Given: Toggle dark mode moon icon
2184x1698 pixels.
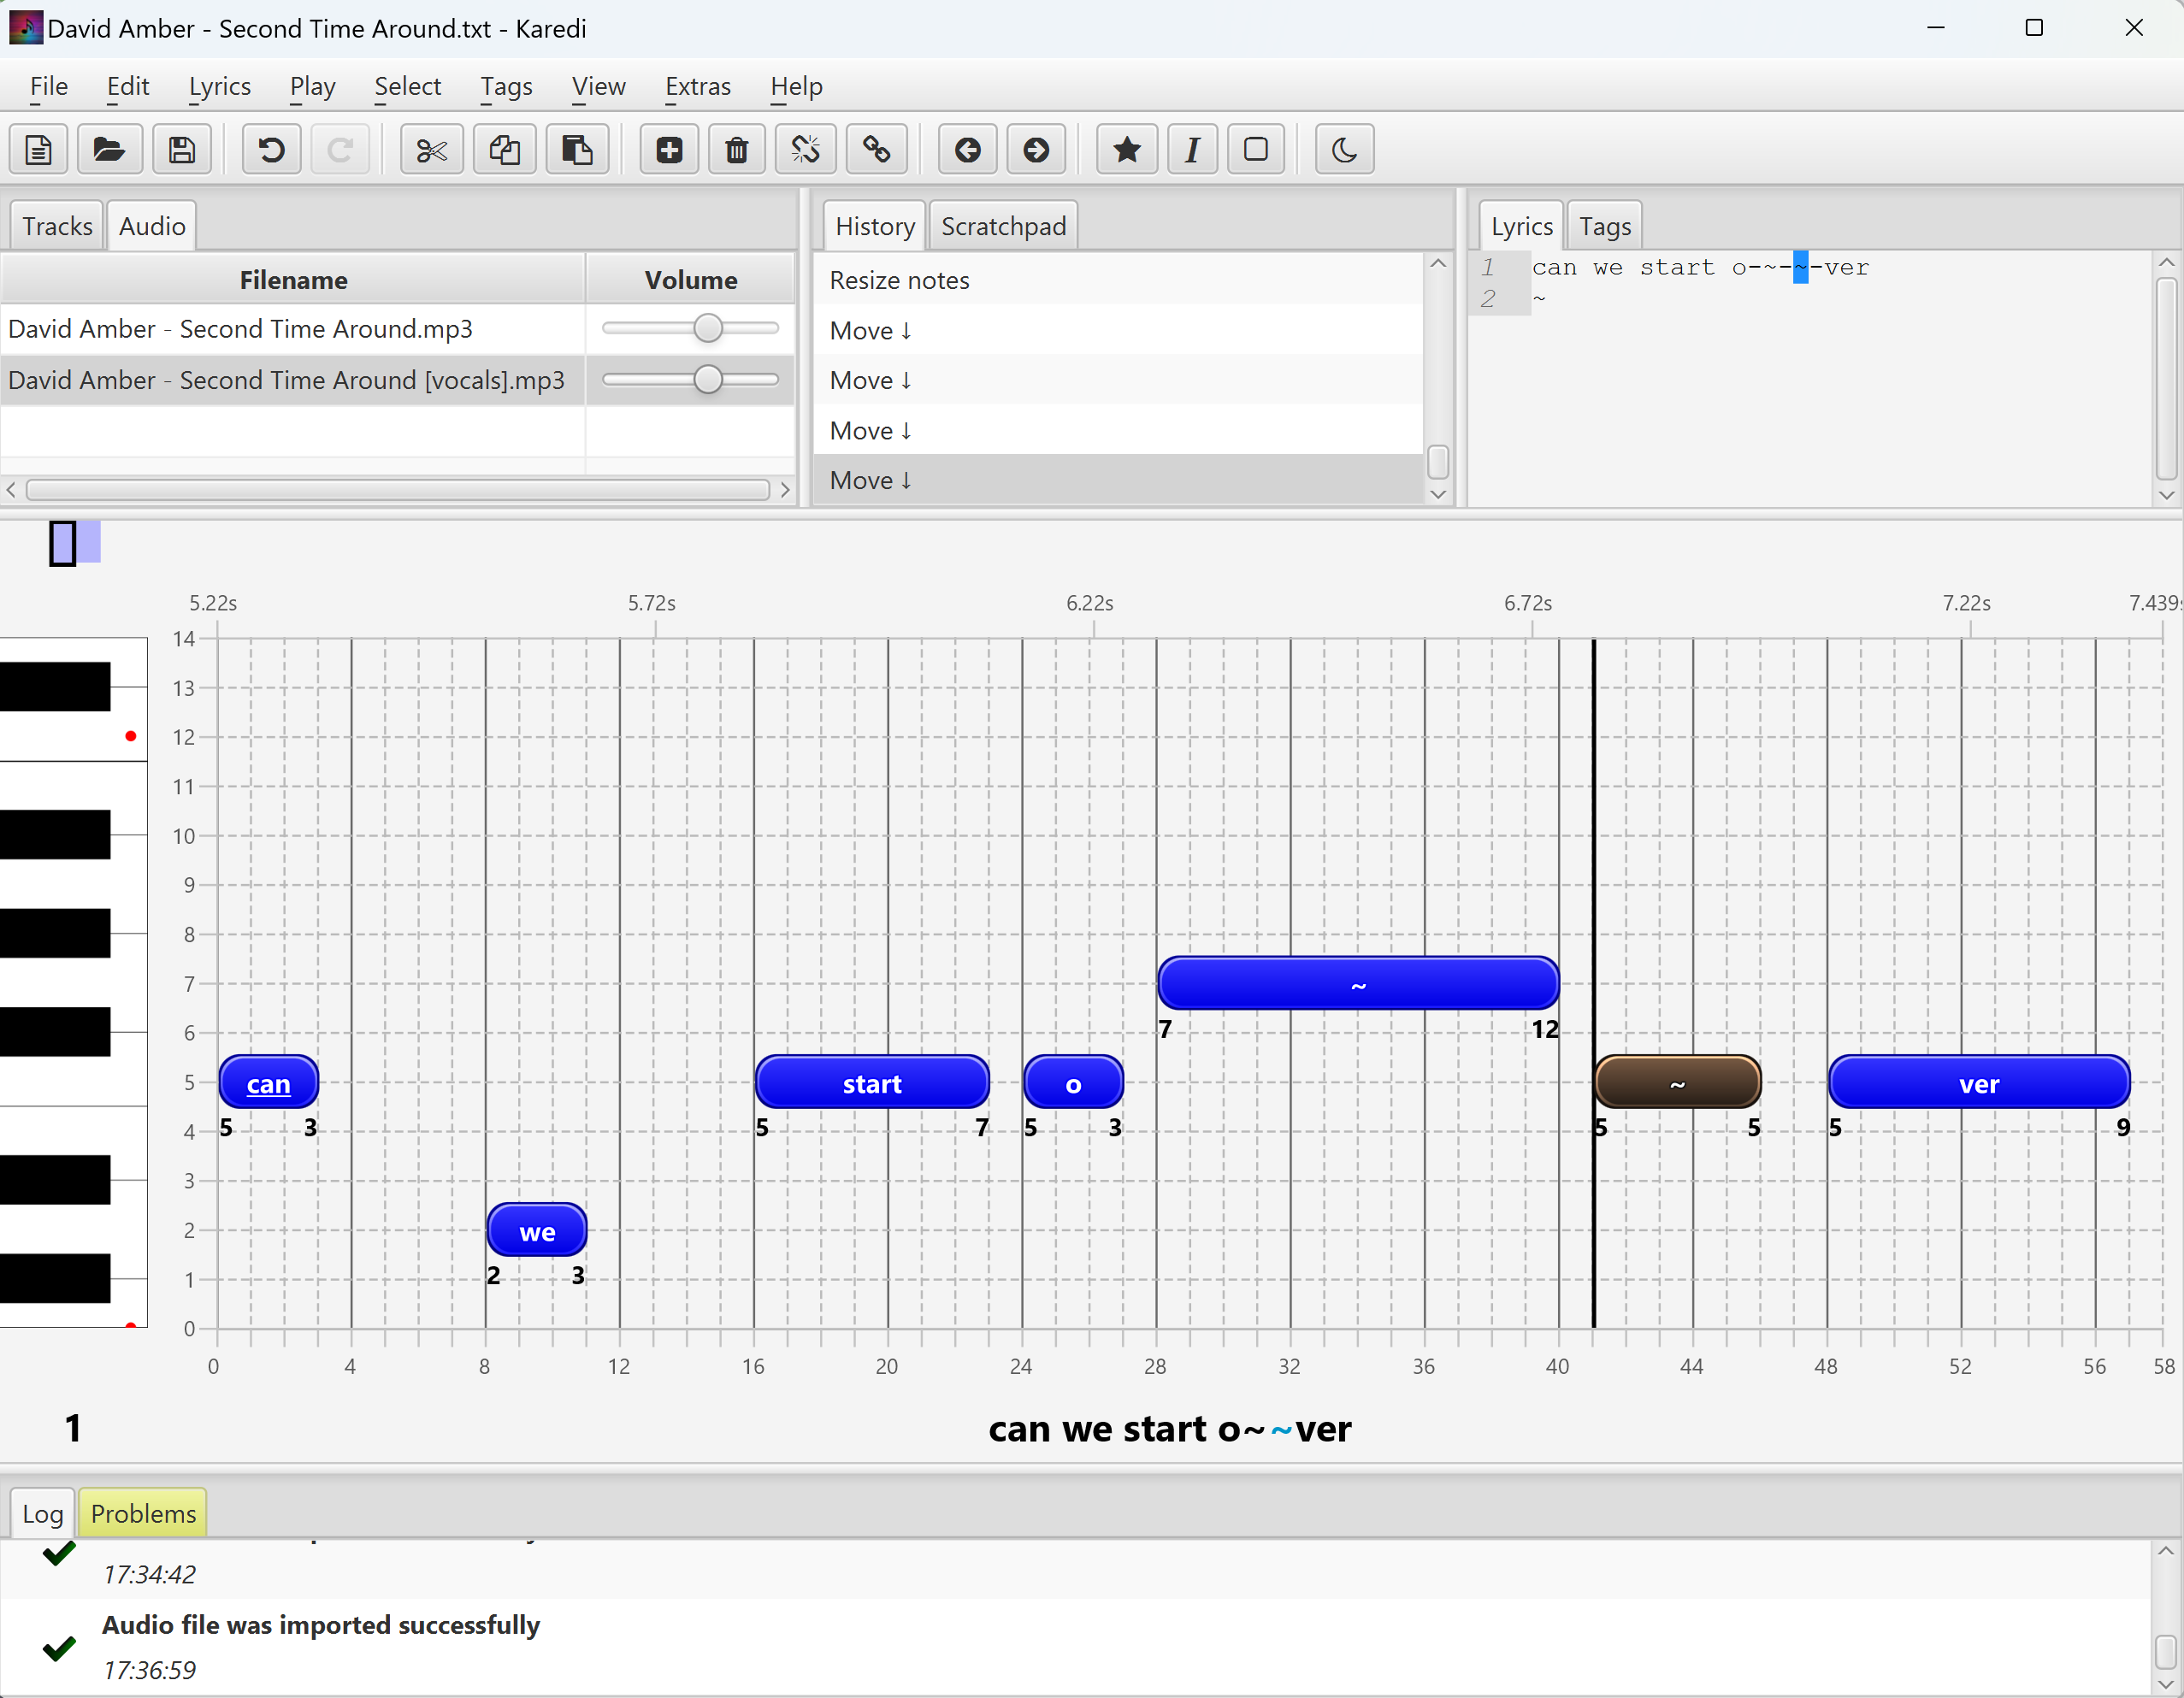Looking at the screenshot, I should coord(1344,150).
